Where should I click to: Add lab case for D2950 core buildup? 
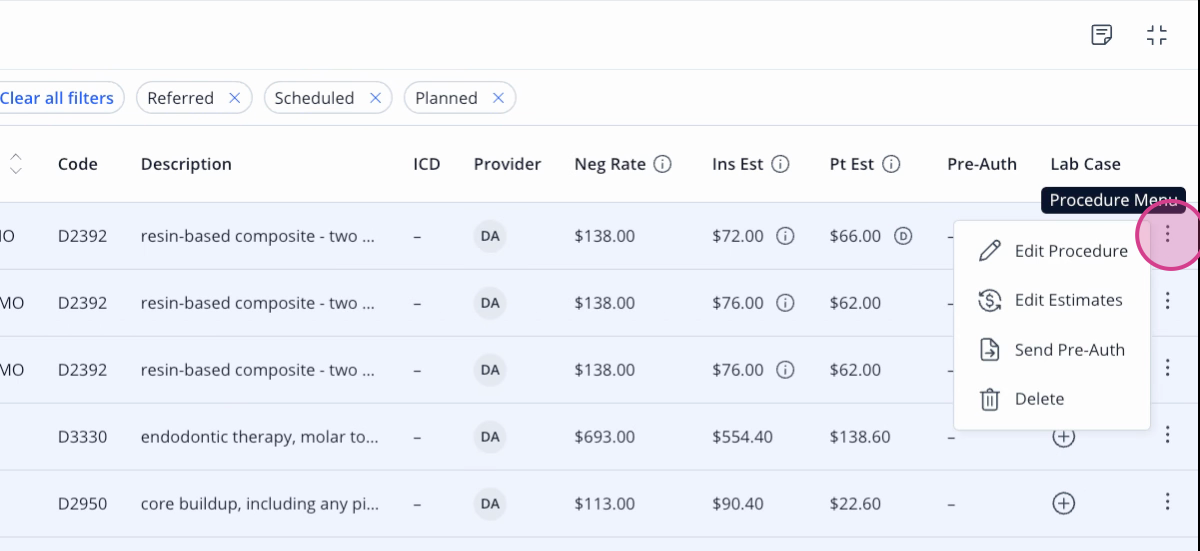pos(1064,504)
